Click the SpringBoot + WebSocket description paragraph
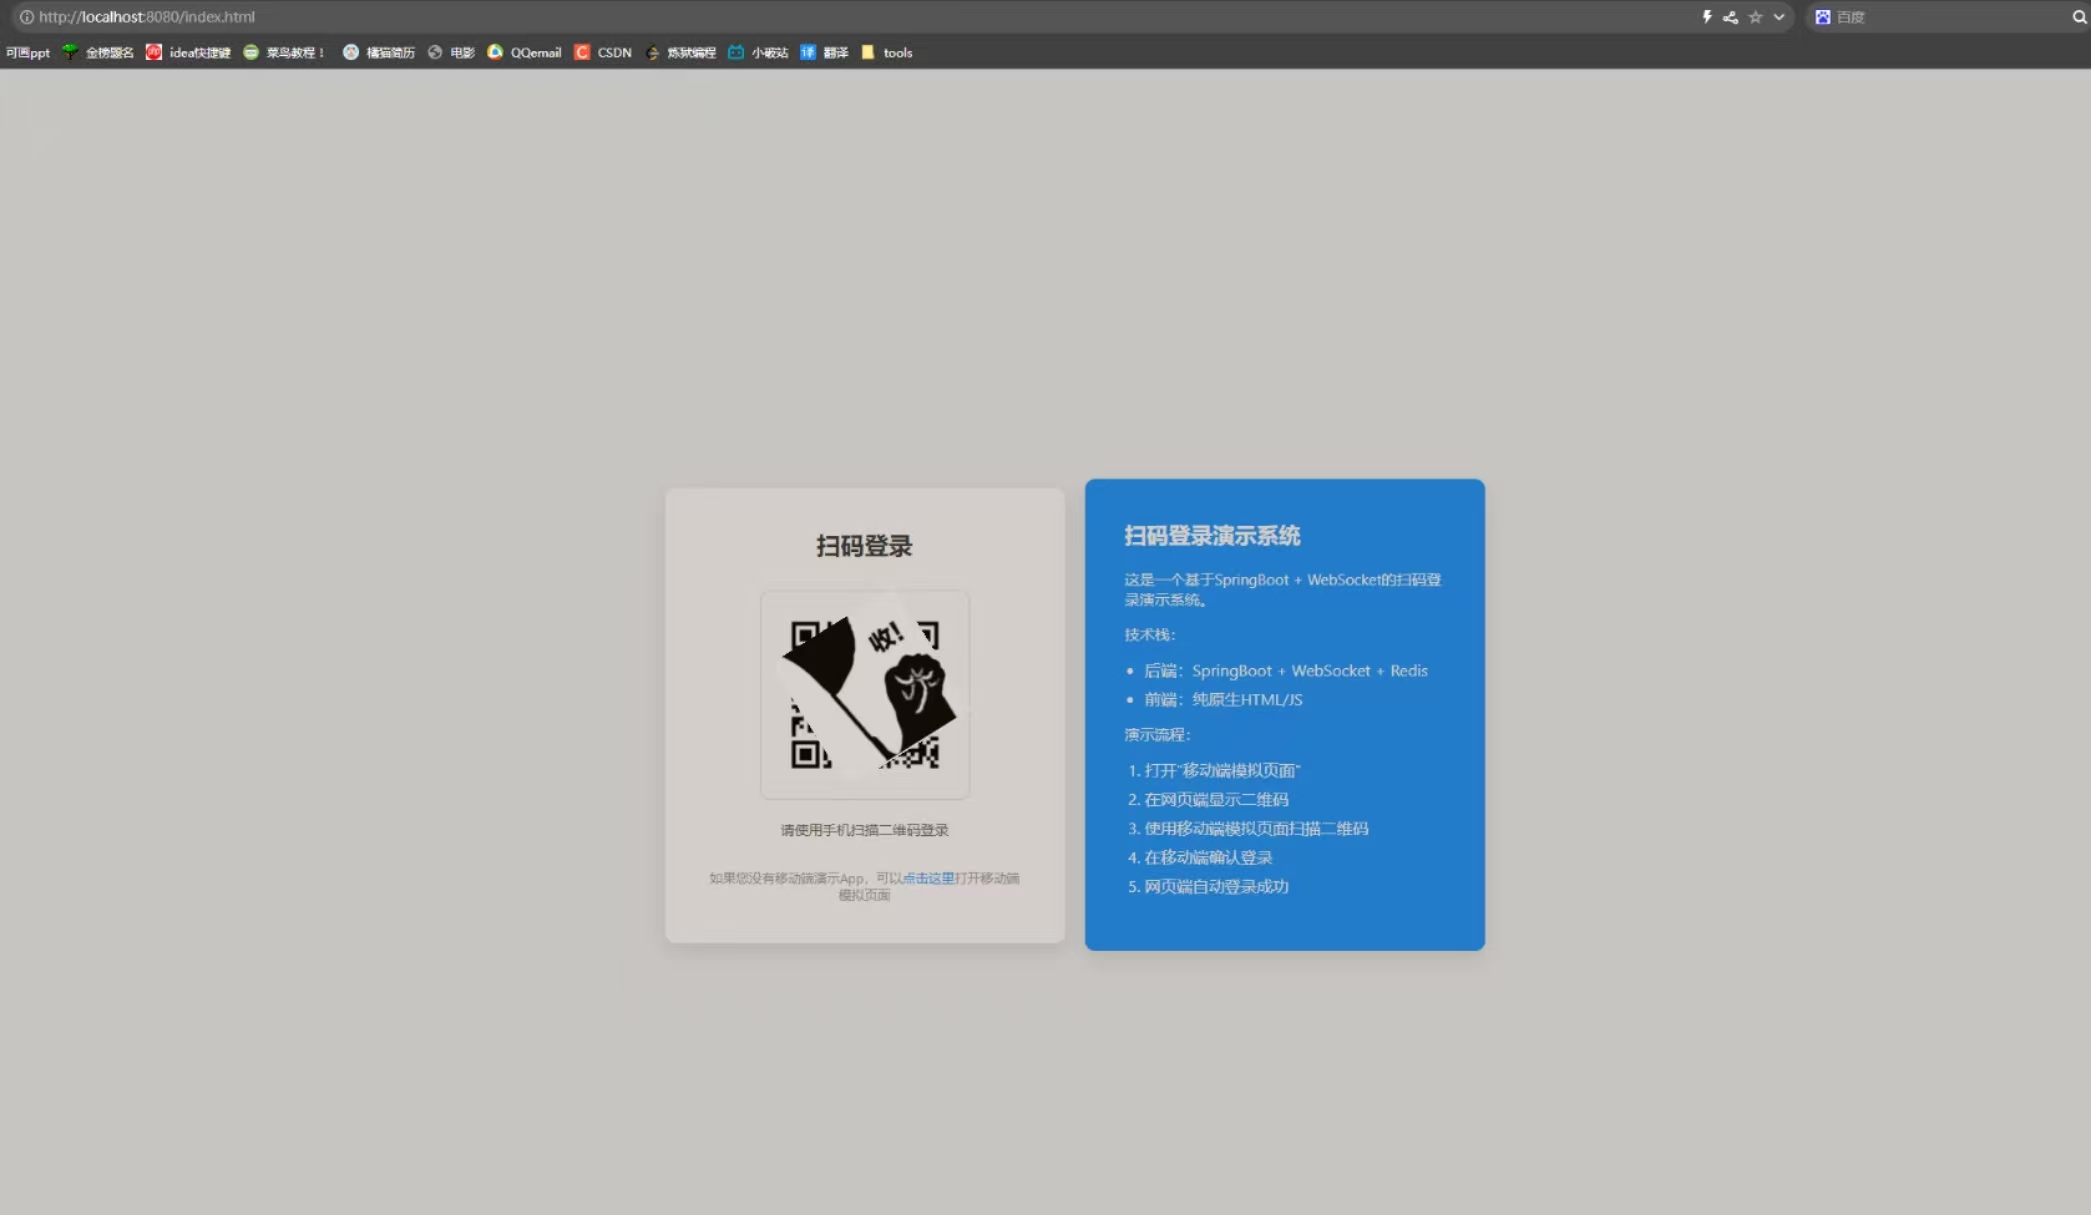This screenshot has height=1215, width=2091. 1283,590
